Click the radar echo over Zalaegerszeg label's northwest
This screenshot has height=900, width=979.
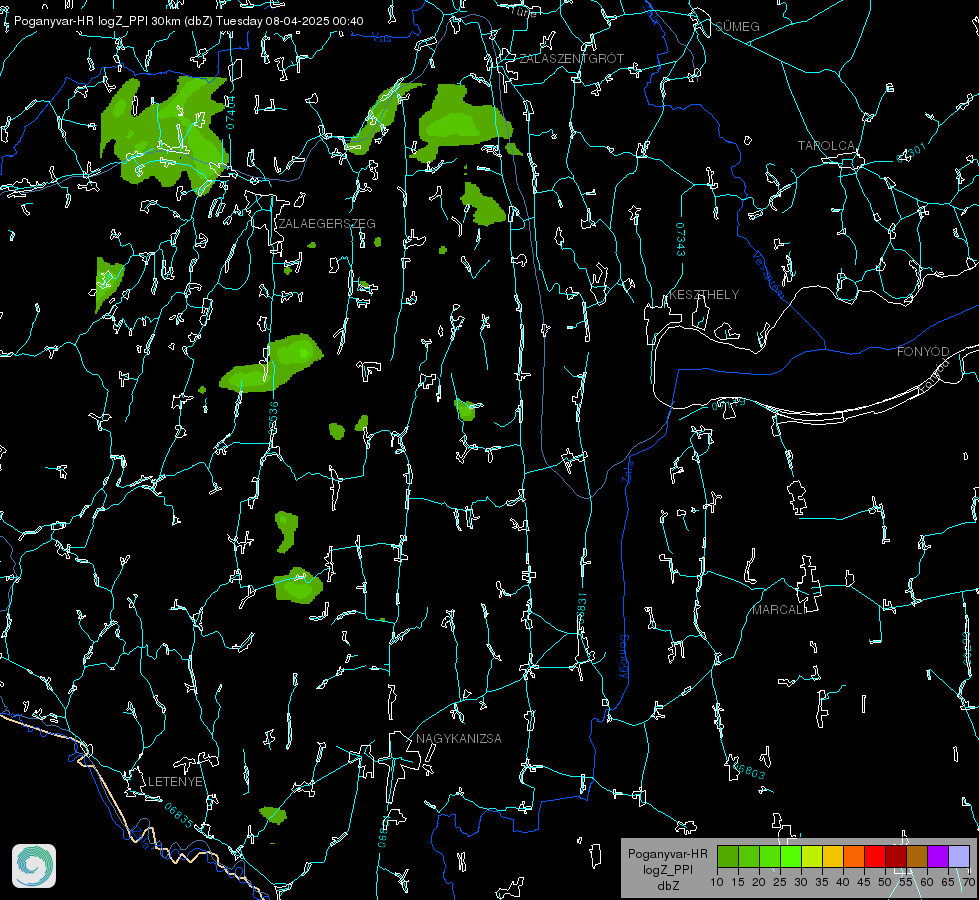tap(167, 134)
